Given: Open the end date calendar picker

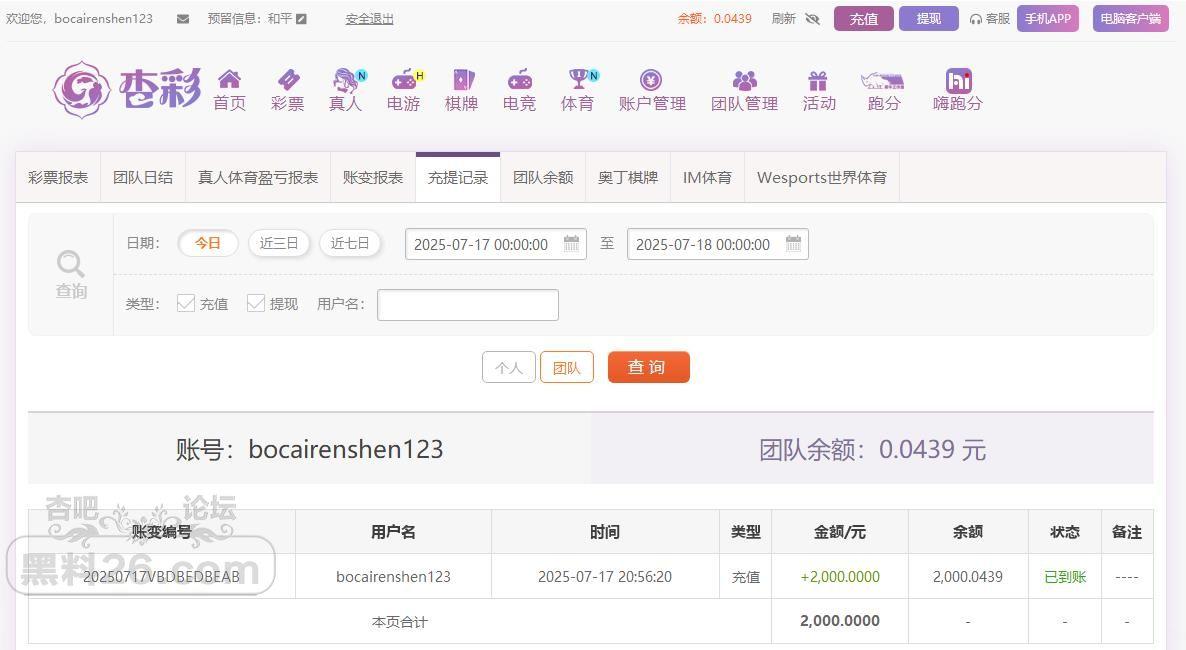Looking at the screenshot, I should point(793,244).
